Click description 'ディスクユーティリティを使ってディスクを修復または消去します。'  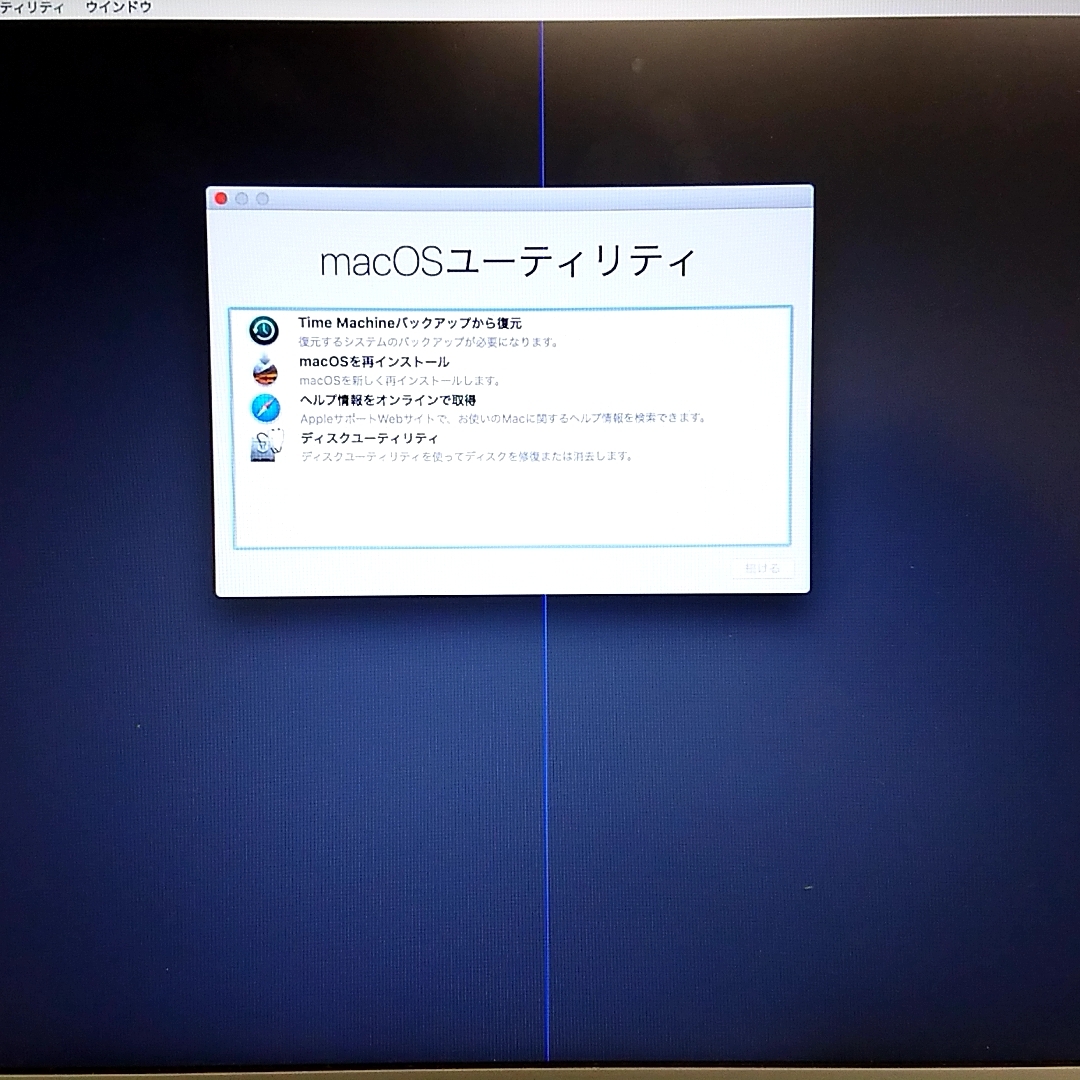(467, 456)
